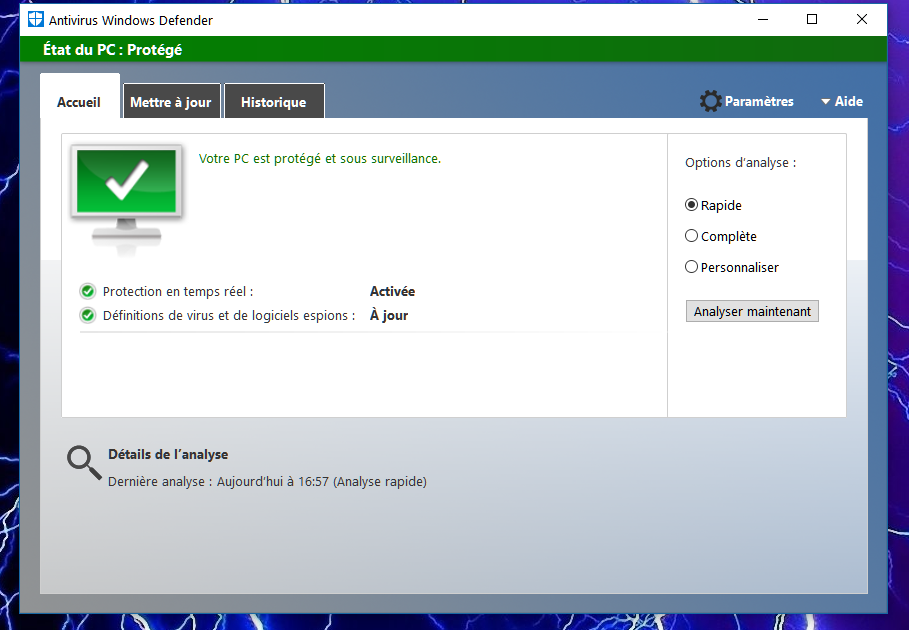Click the Paramètres label

coord(759,101)
